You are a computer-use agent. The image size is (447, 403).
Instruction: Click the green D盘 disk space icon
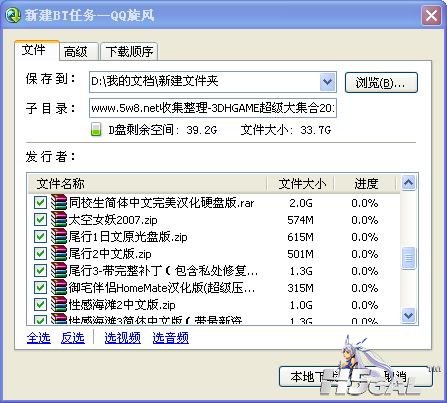tap(96, 129)
